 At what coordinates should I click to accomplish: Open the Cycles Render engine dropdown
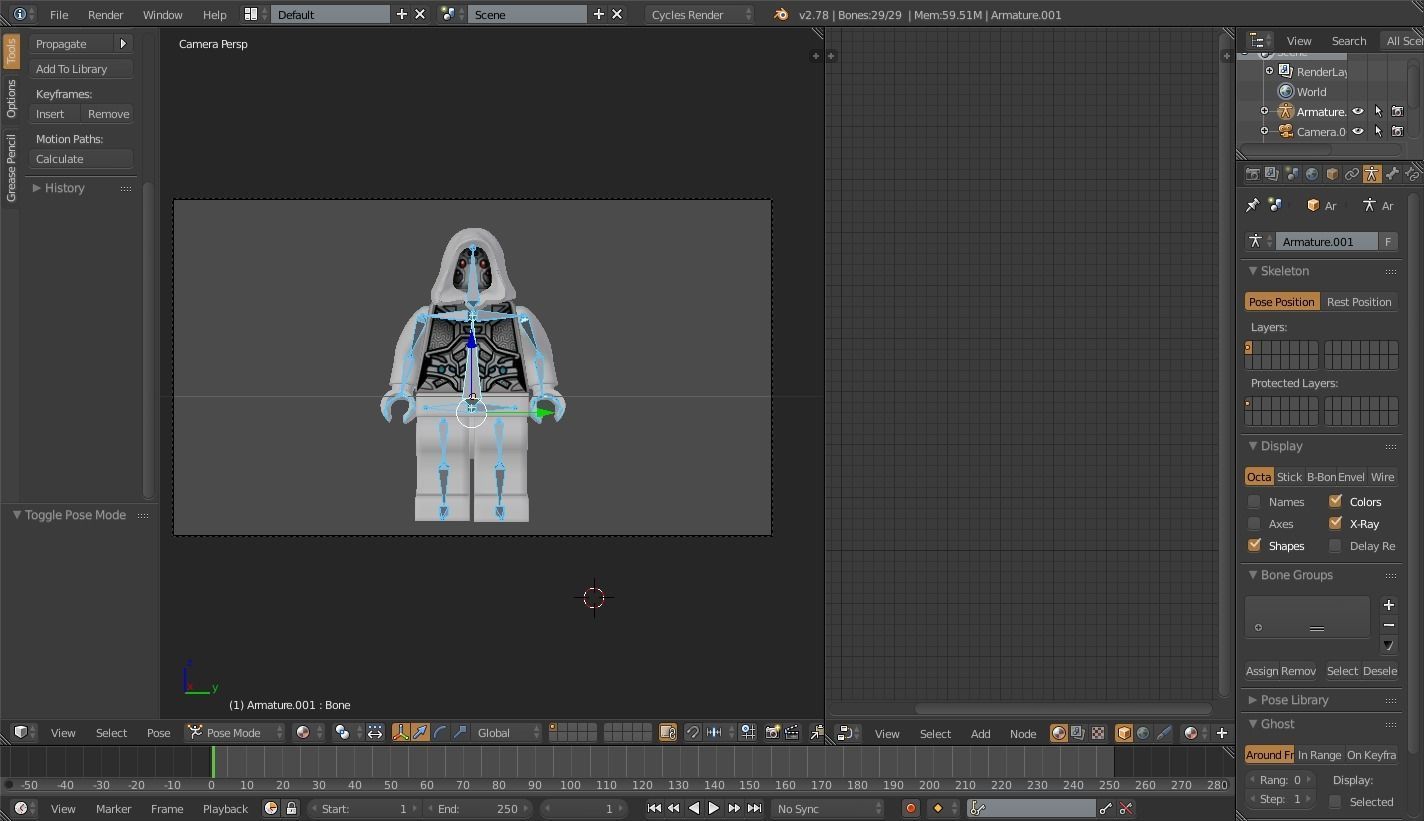(700, 15)
